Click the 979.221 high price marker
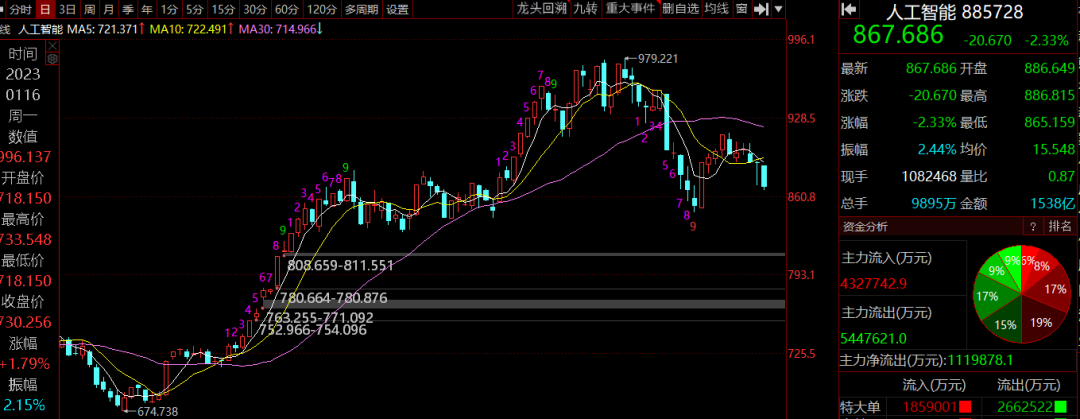 point(658,59)
